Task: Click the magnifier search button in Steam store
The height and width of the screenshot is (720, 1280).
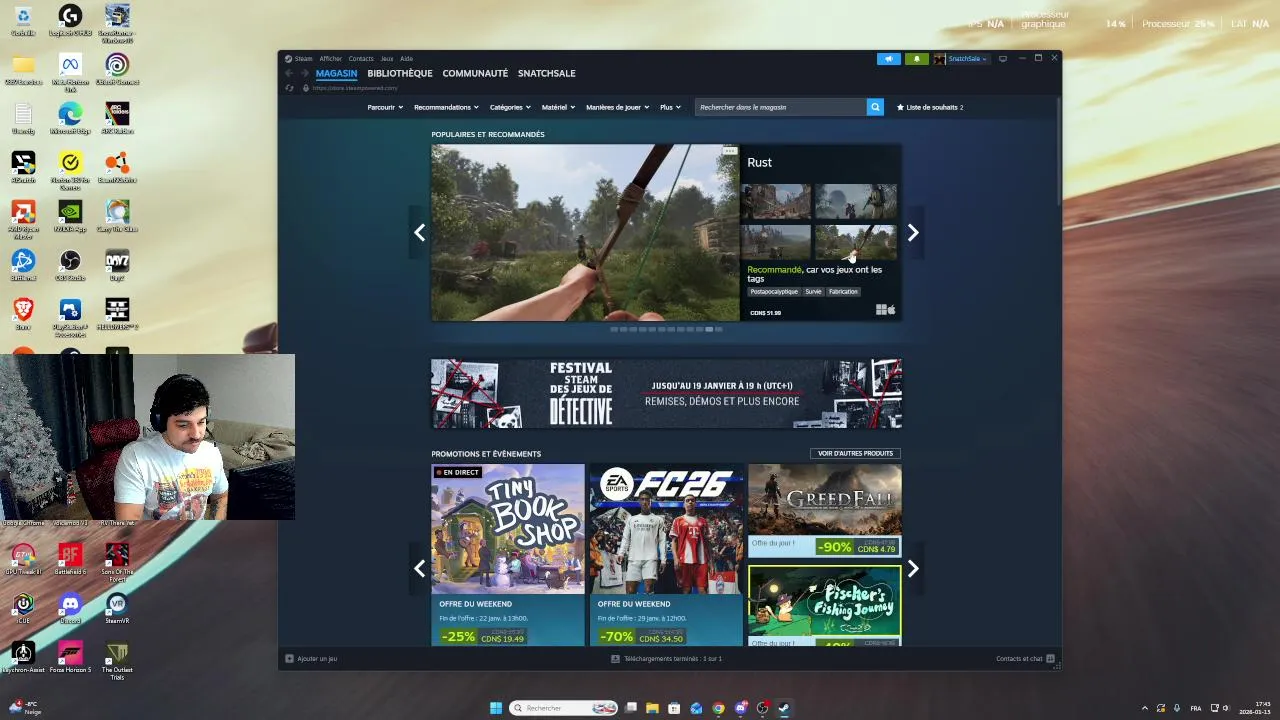Action: [875, 107]
